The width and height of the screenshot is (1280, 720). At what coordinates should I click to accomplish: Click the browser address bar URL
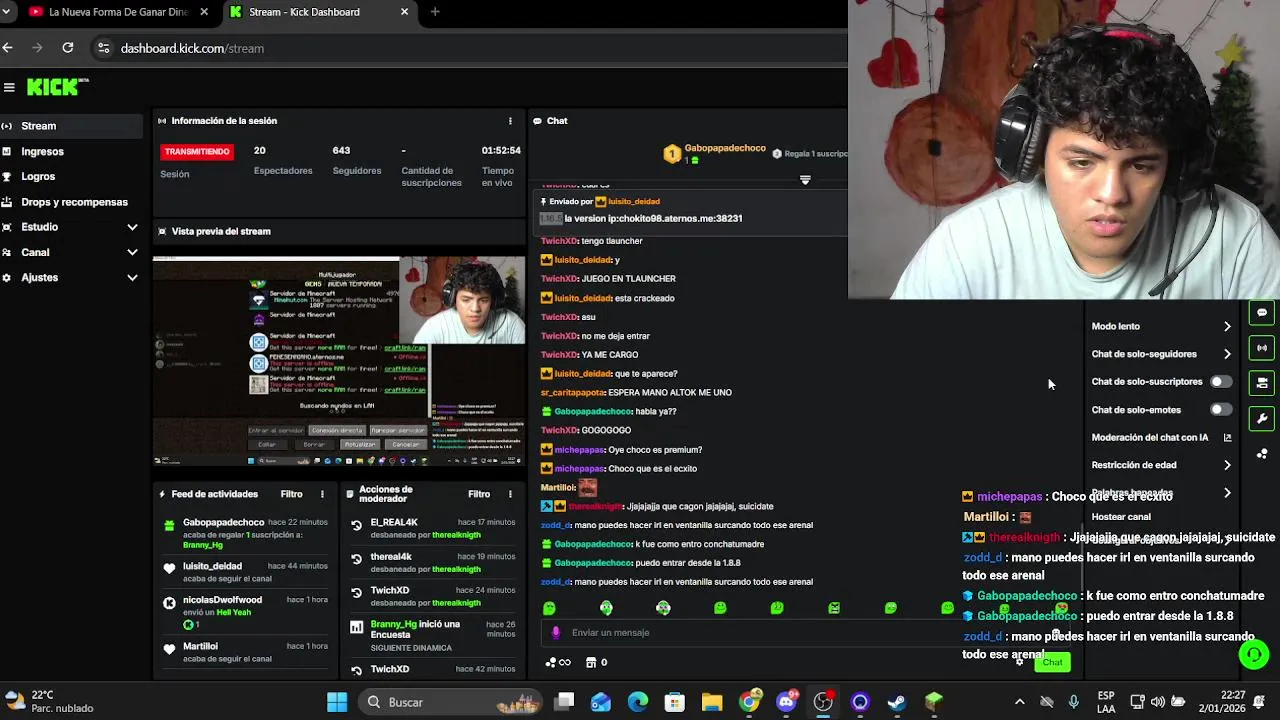point(192,48)
